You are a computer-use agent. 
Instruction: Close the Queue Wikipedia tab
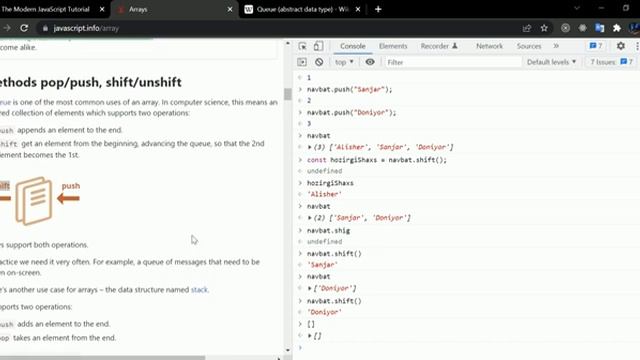tap(358, 9)
